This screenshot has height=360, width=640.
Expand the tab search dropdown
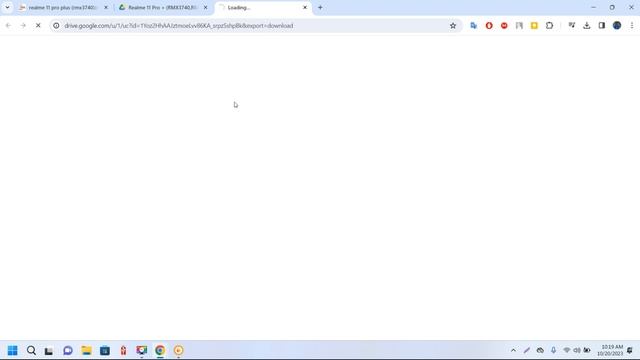pyautogui.click(x=7, y=7)
